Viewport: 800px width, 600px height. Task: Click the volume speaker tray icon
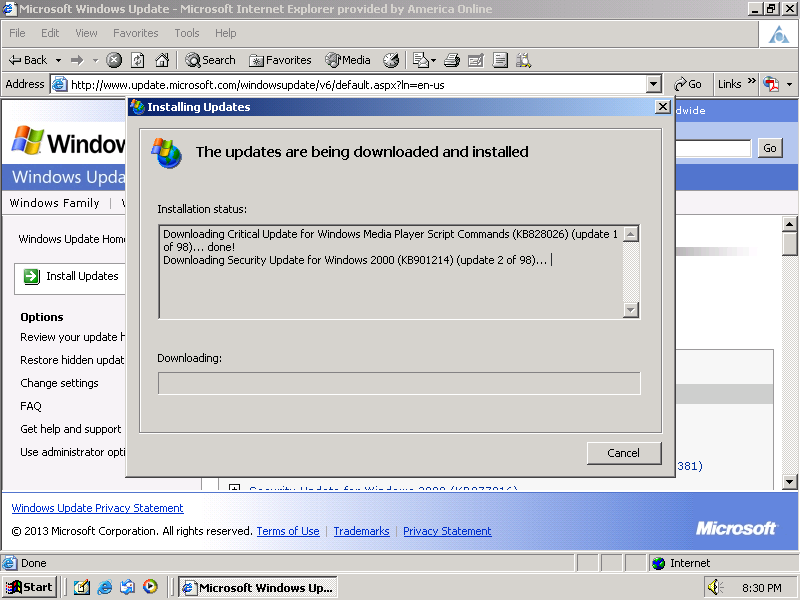715,588
